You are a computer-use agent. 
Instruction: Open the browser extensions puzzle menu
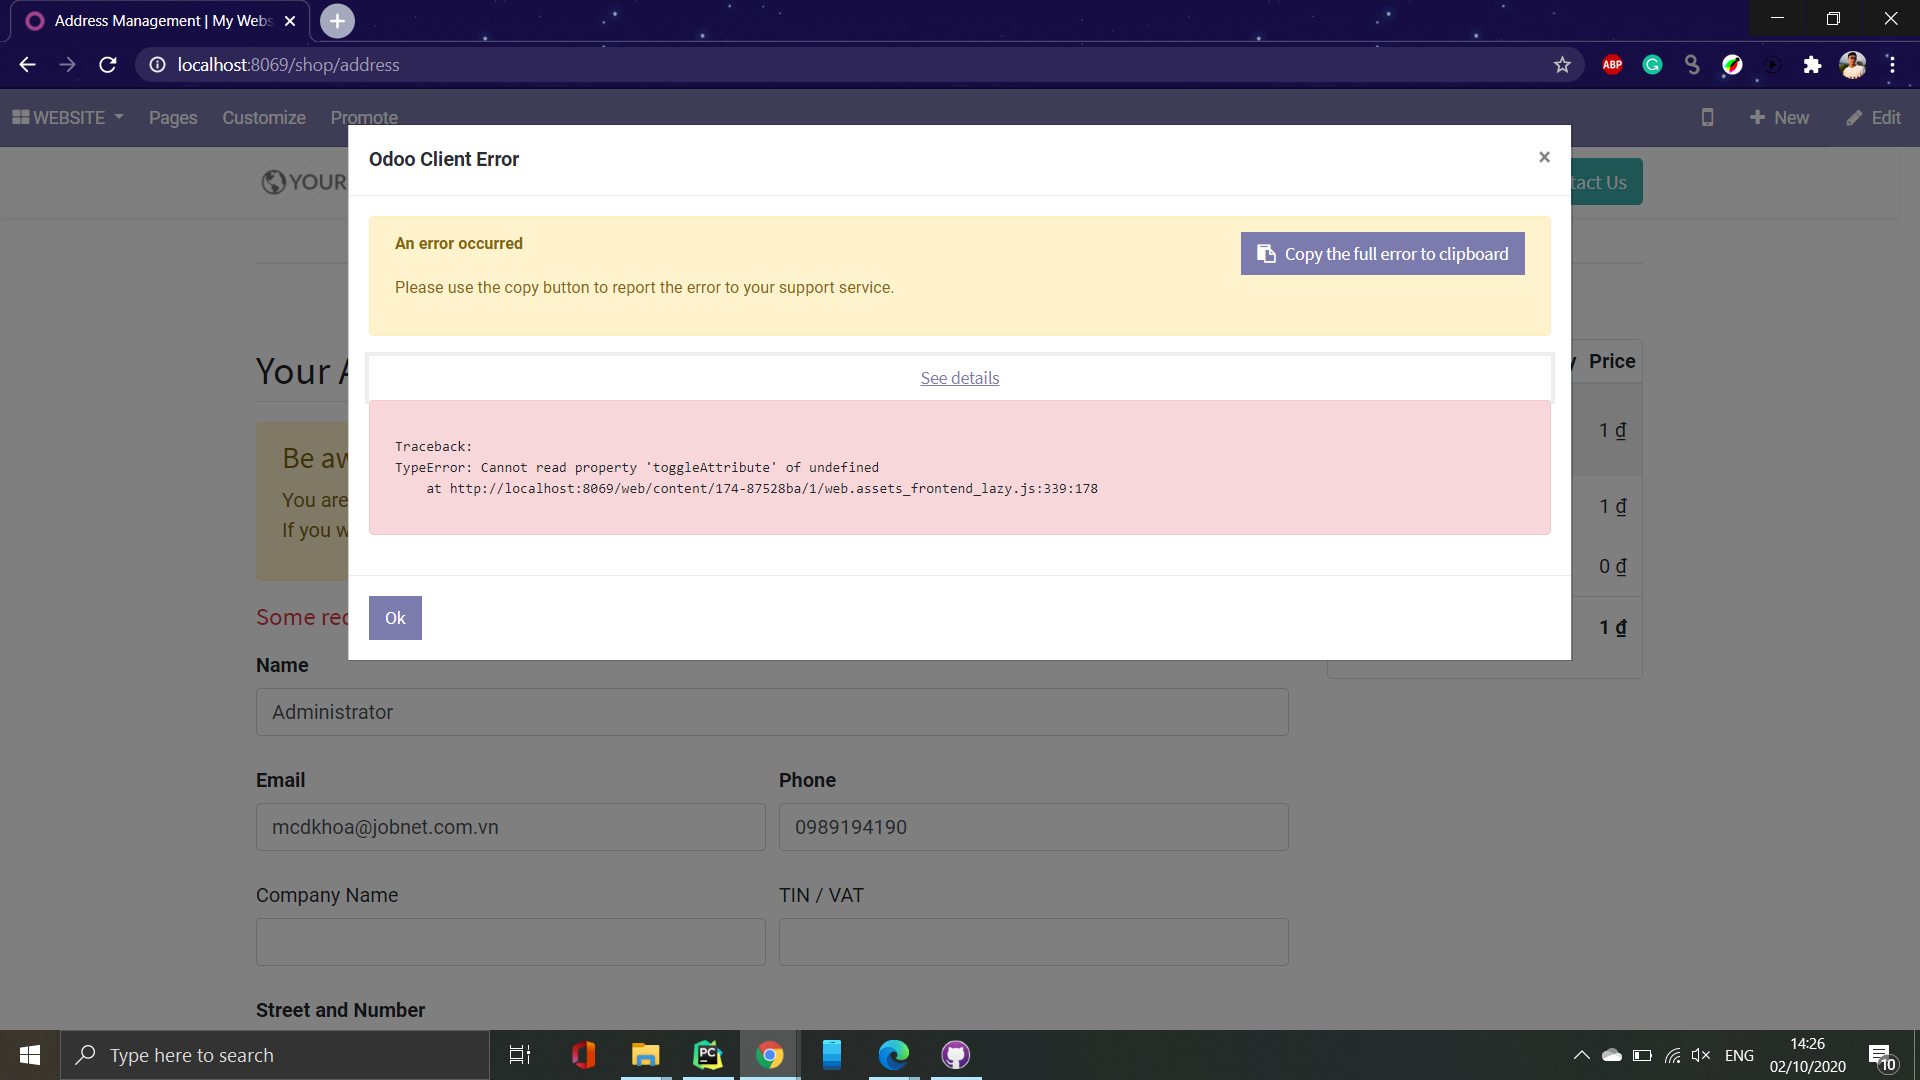click(1812, 65)
